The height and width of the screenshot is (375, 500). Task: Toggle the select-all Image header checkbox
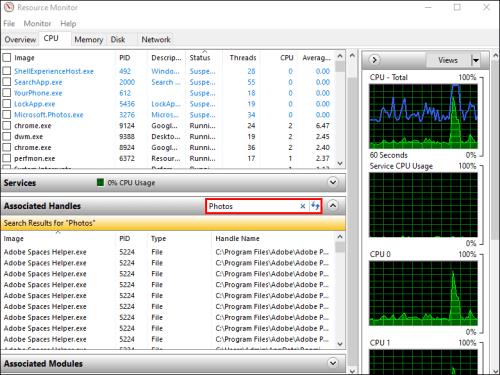point(7,58)
